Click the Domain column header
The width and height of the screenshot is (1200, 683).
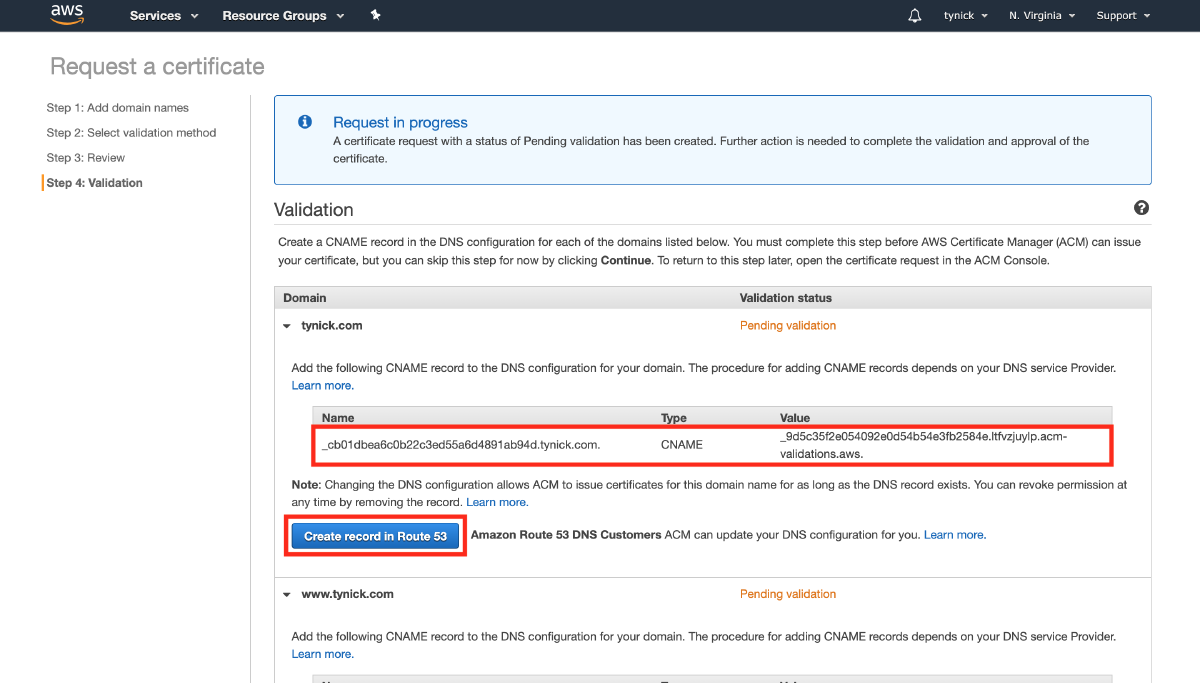click(304, 298)
